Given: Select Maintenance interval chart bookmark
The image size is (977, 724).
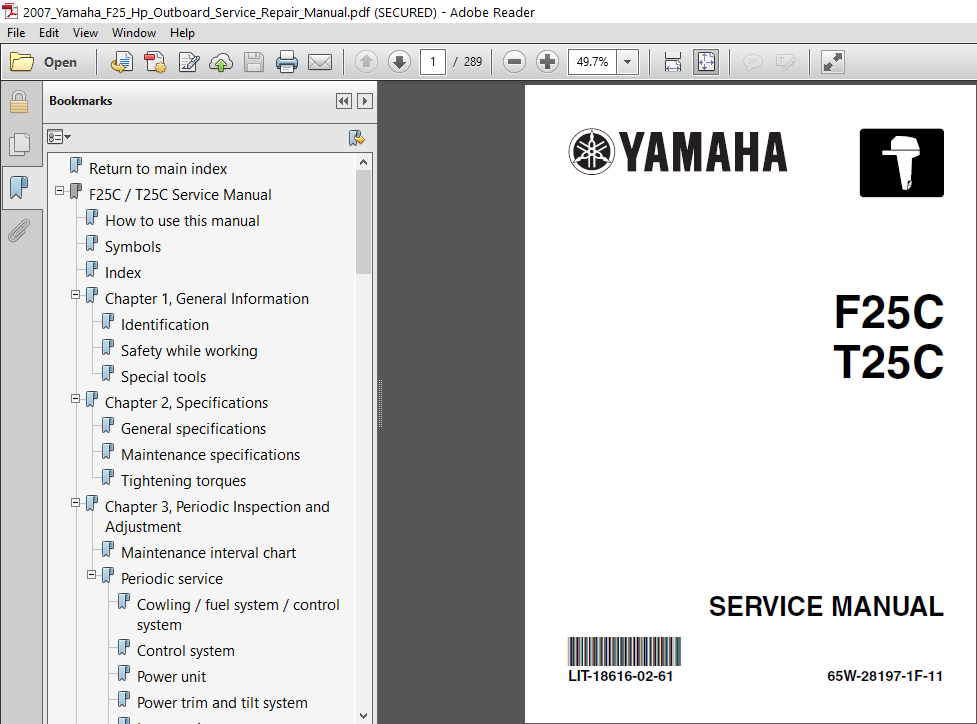Looking at the screenshot, I should pyautogui.click(x=209, y=553).
